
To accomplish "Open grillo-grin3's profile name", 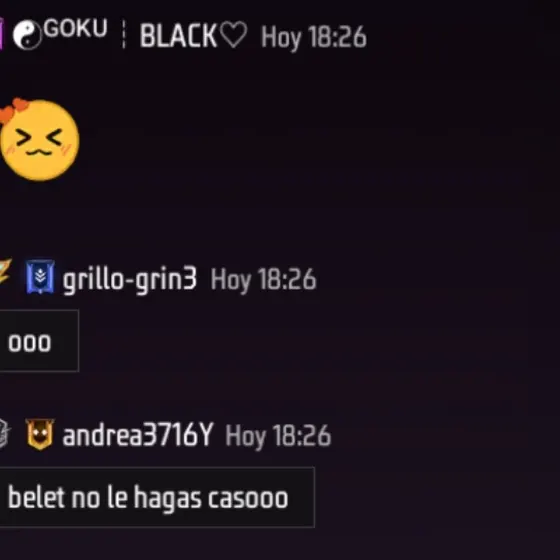I will [129, 280].
